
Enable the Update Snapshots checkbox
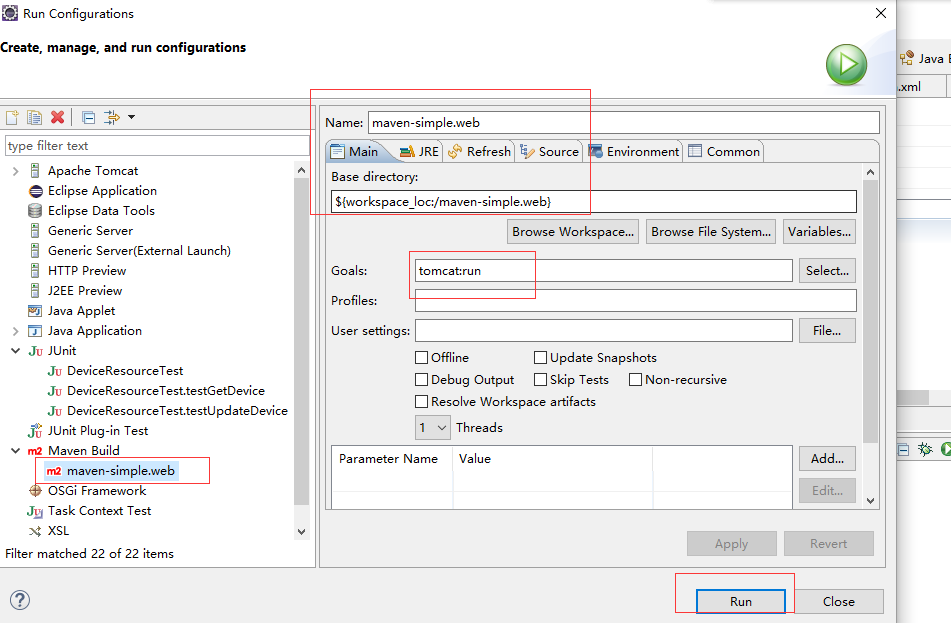540,357
